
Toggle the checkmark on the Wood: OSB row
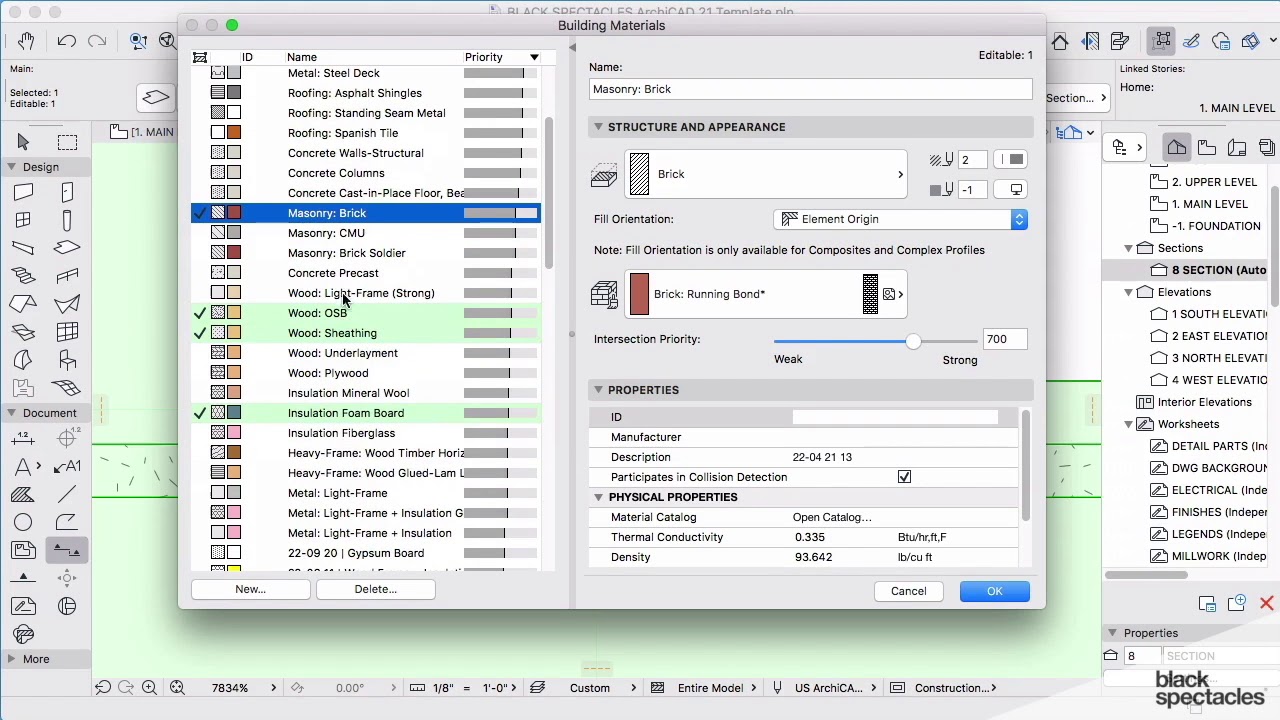[200, 313]
